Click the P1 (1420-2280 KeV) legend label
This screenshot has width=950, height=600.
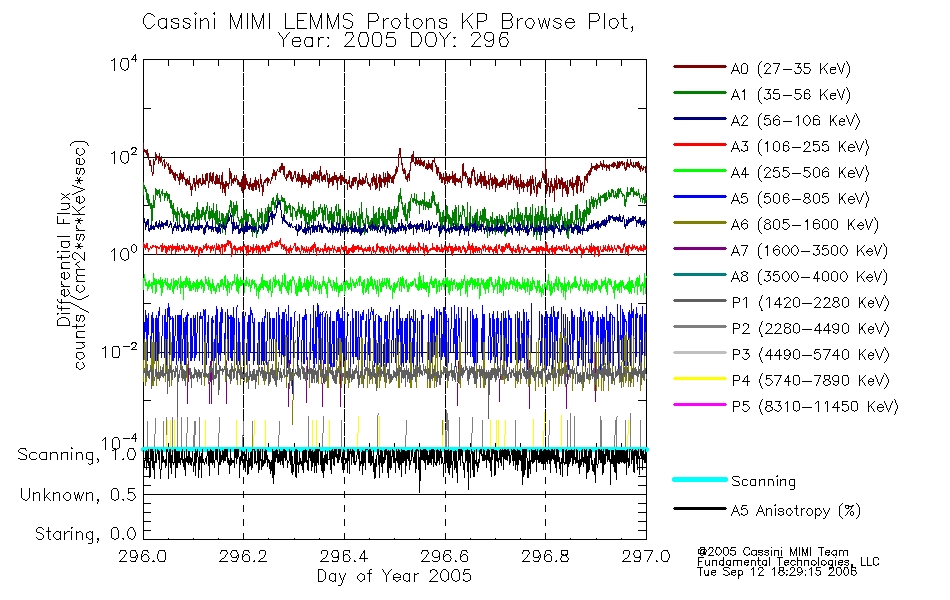[810, 303]
